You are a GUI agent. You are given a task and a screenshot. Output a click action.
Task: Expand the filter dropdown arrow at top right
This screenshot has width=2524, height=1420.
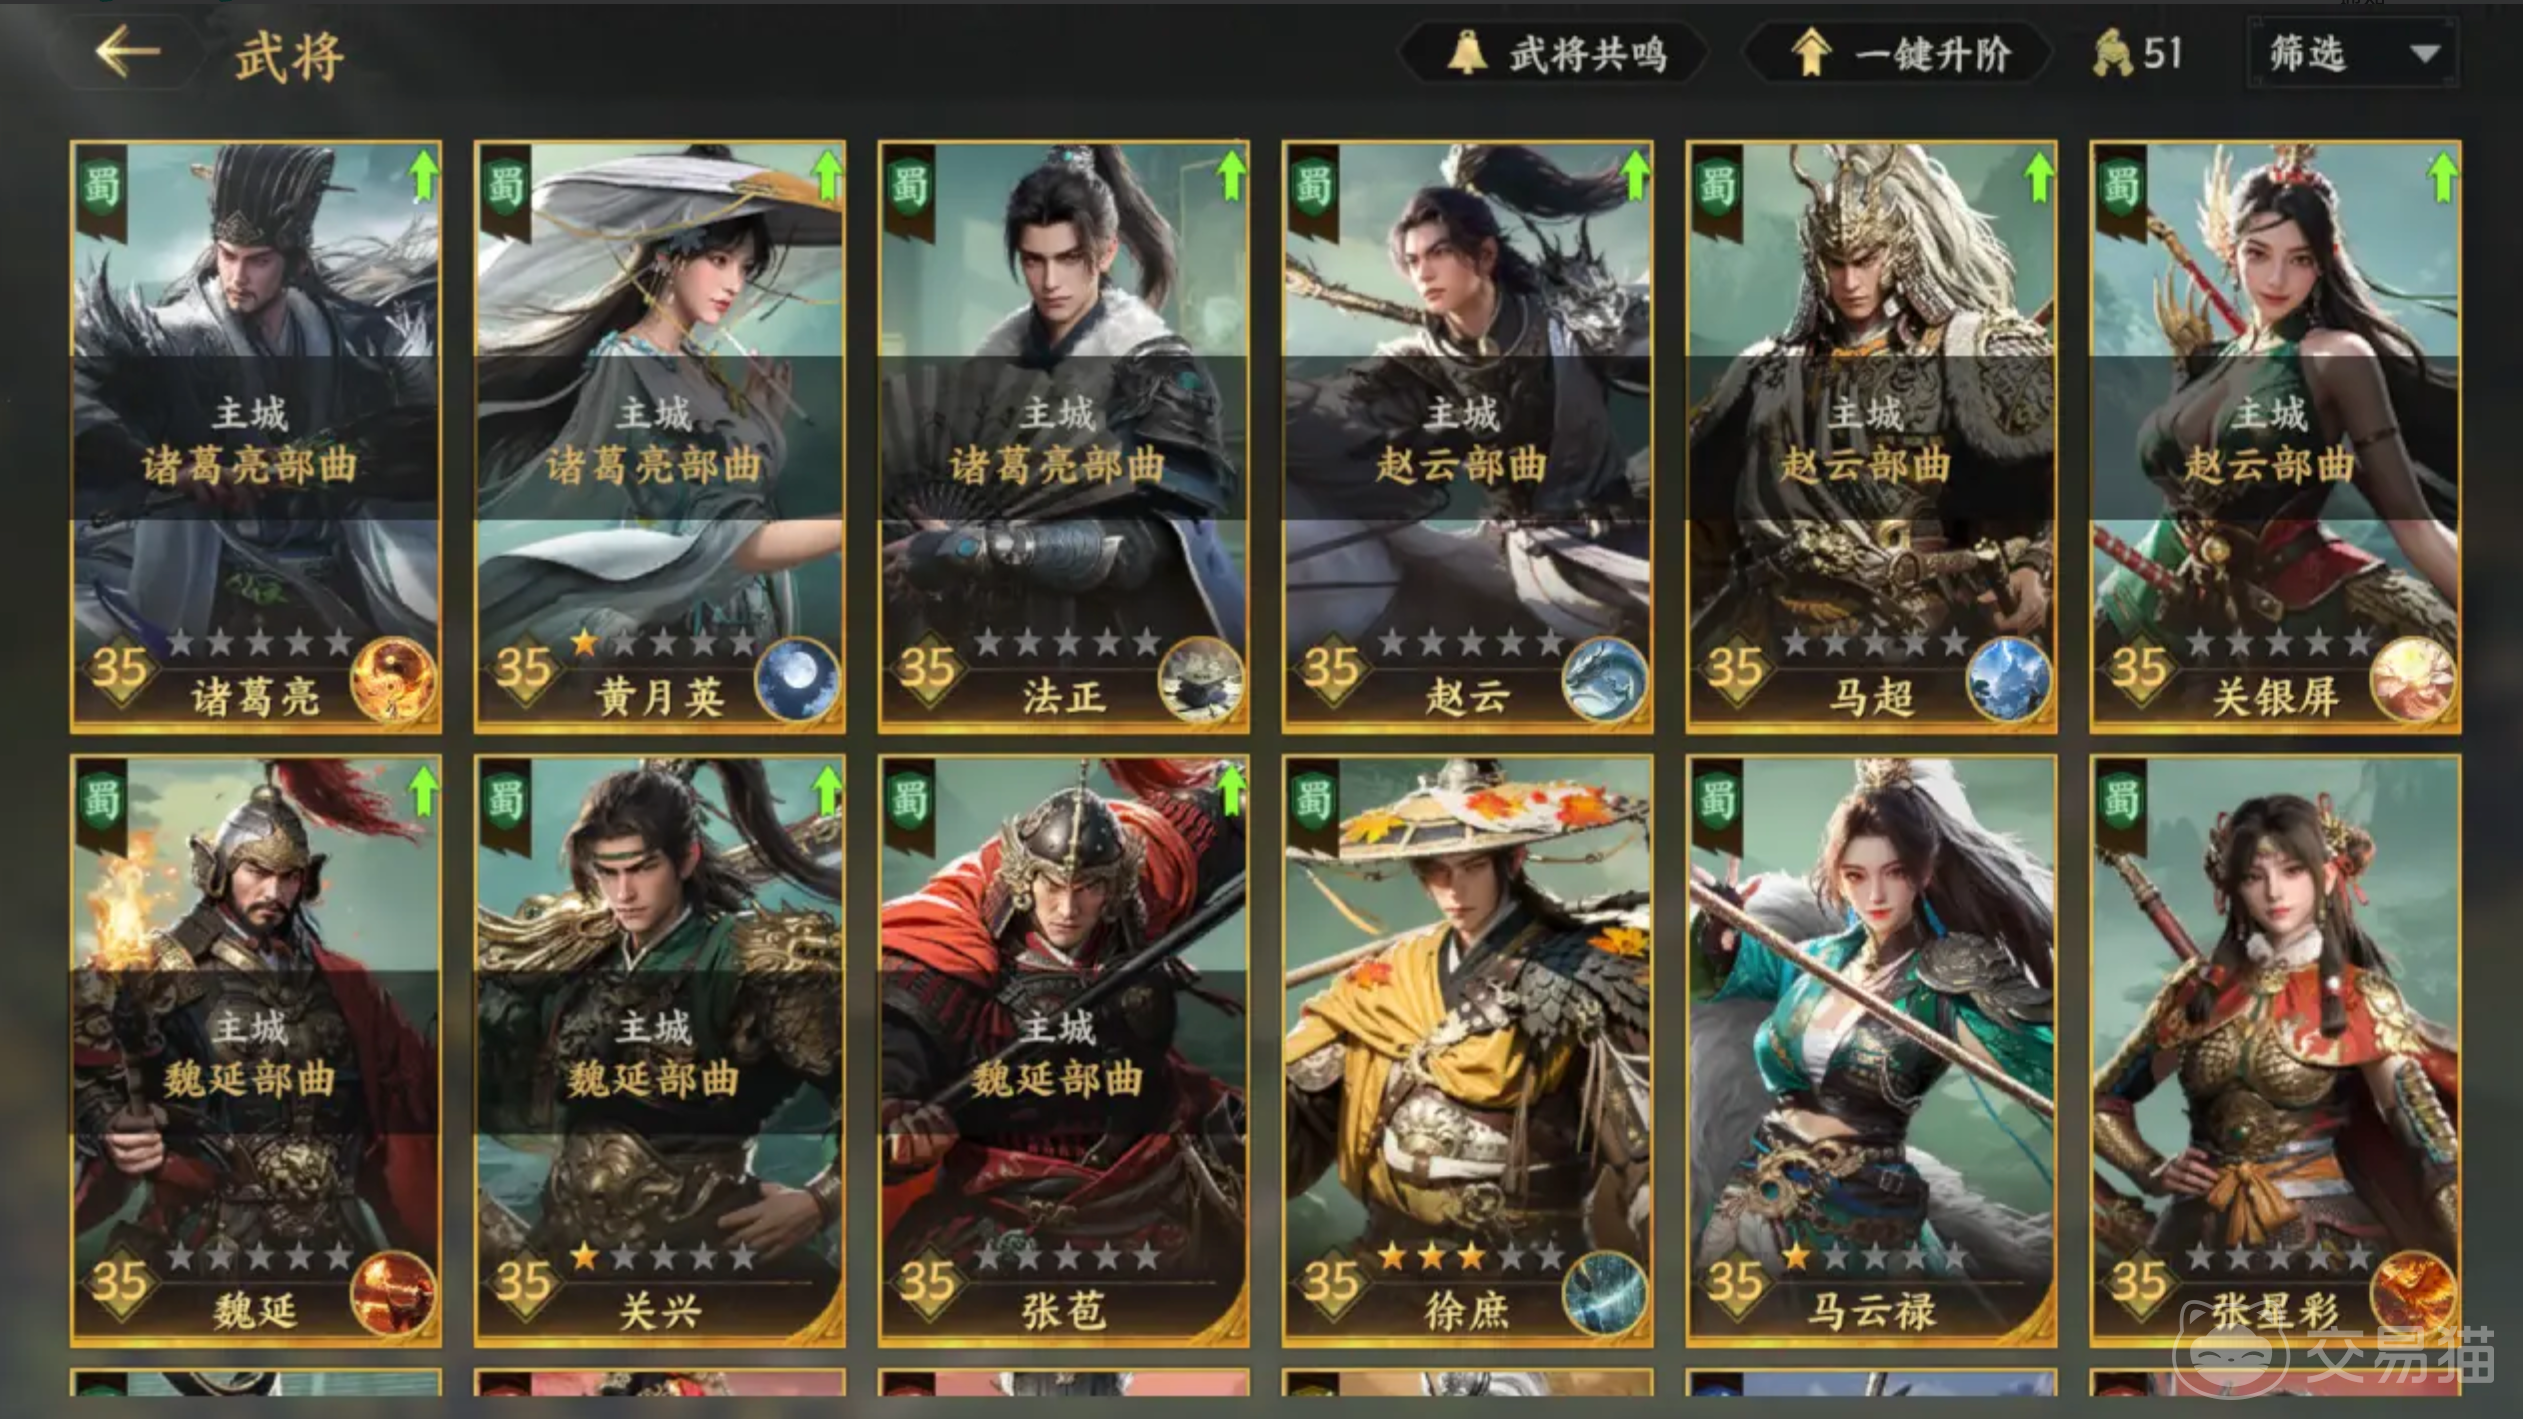(x=2425, y=54)
